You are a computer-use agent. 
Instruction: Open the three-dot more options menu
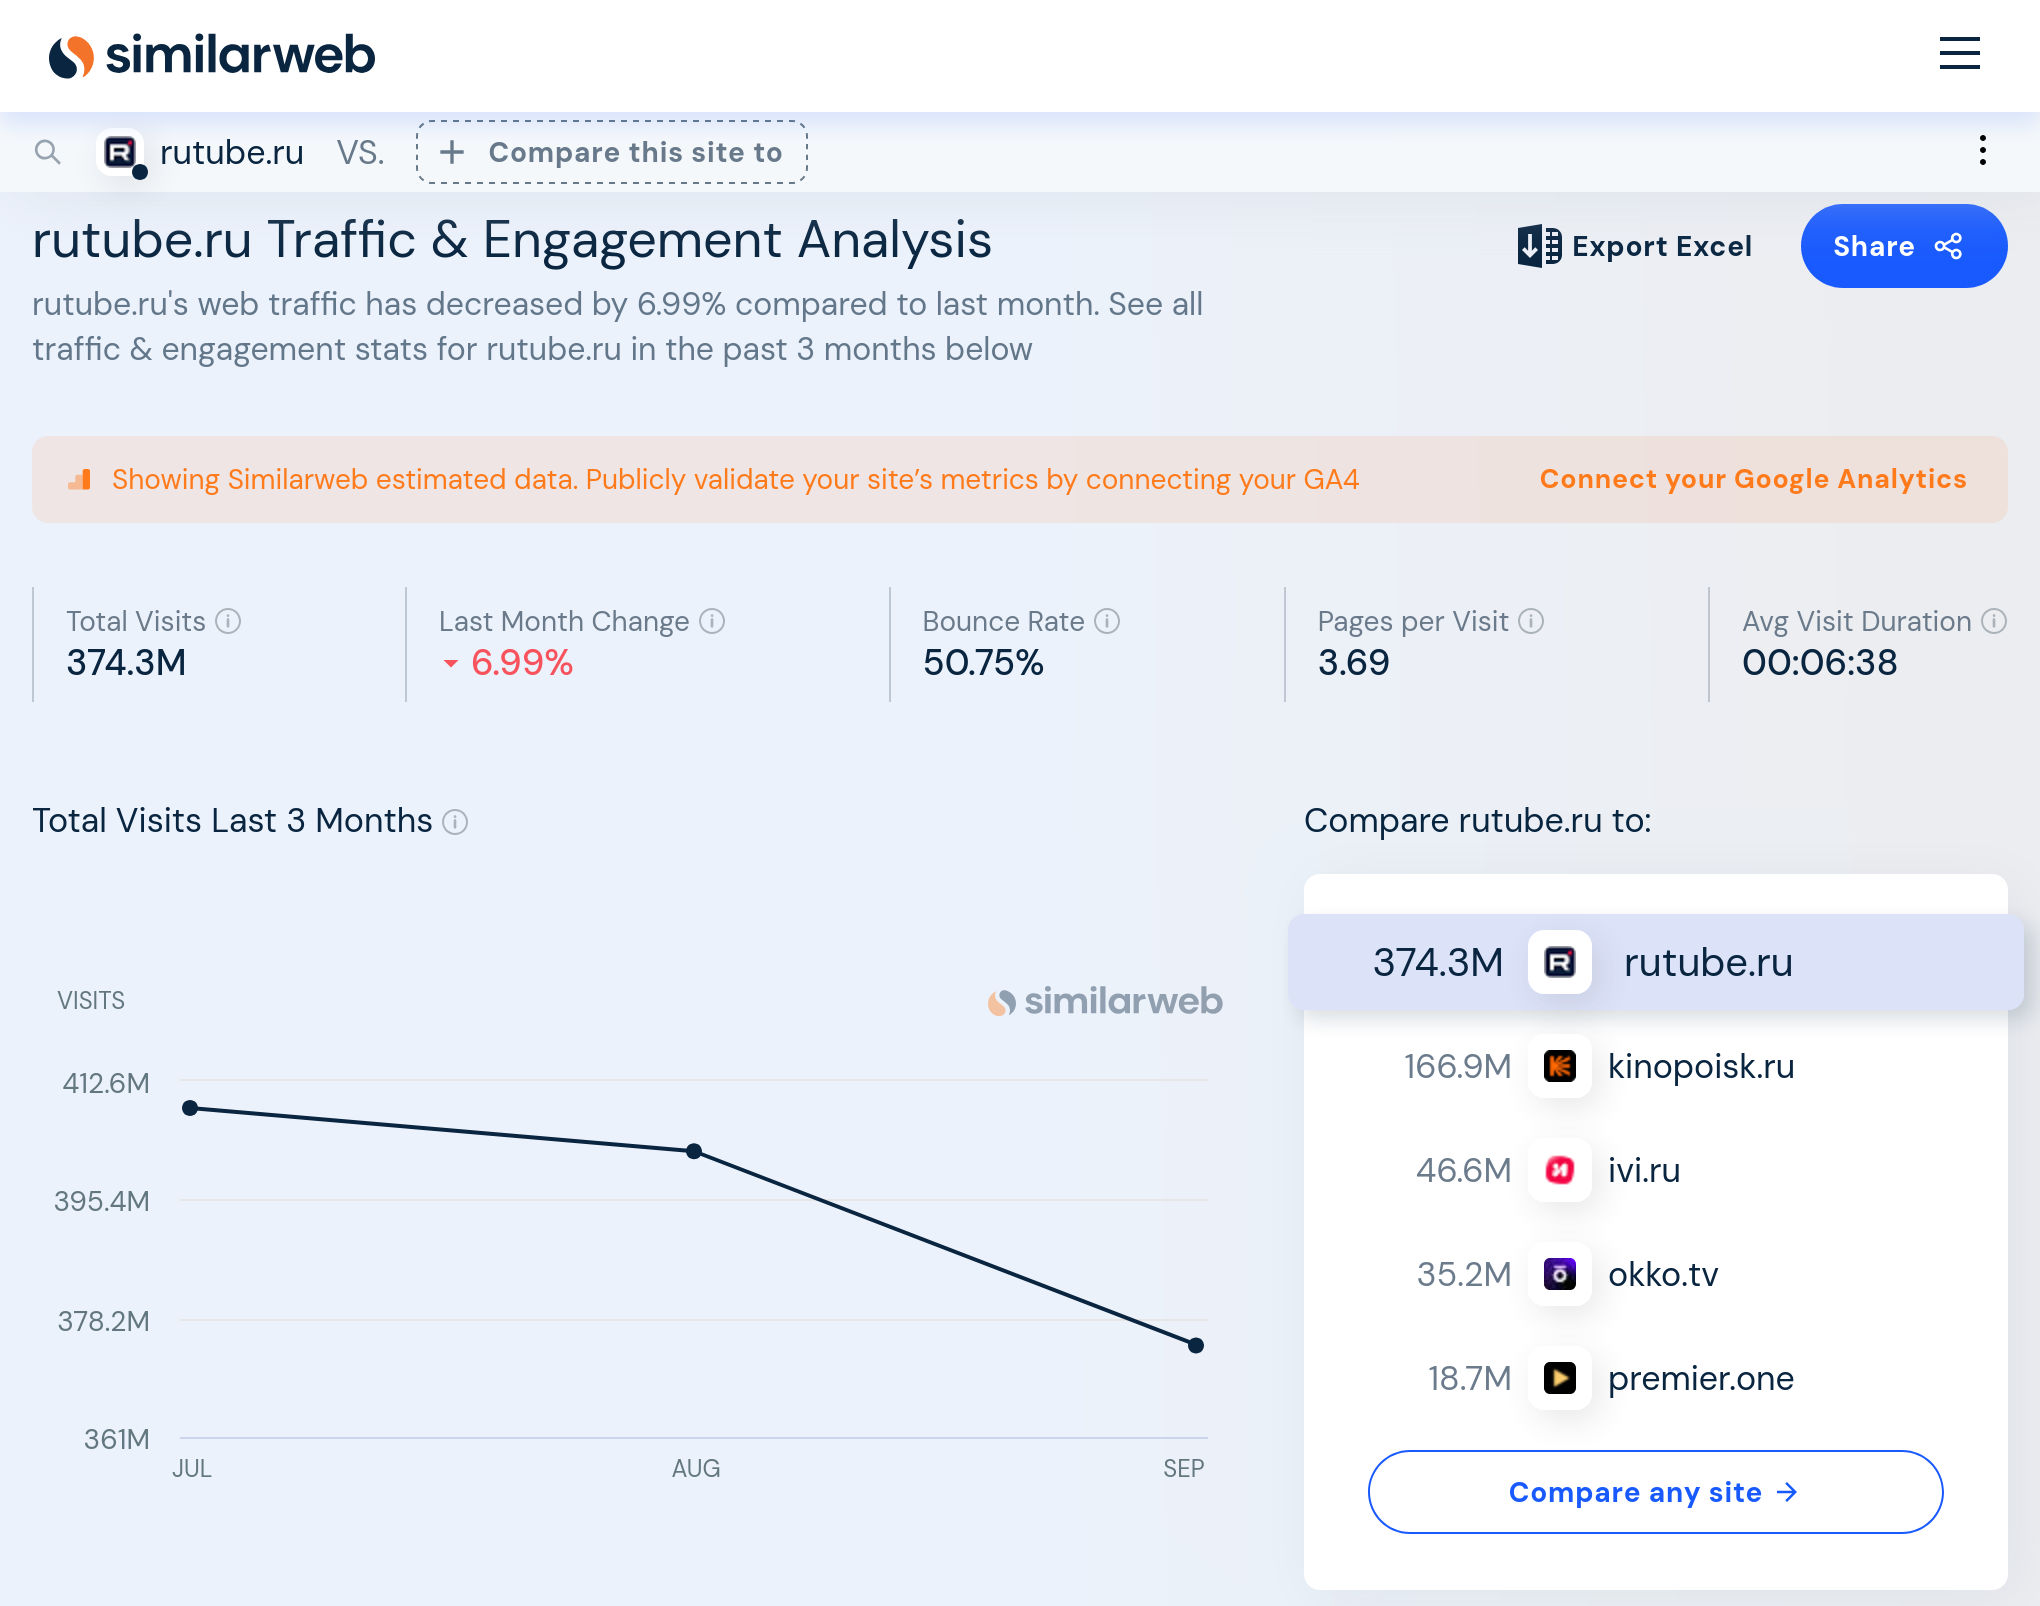coord(1982,151)
